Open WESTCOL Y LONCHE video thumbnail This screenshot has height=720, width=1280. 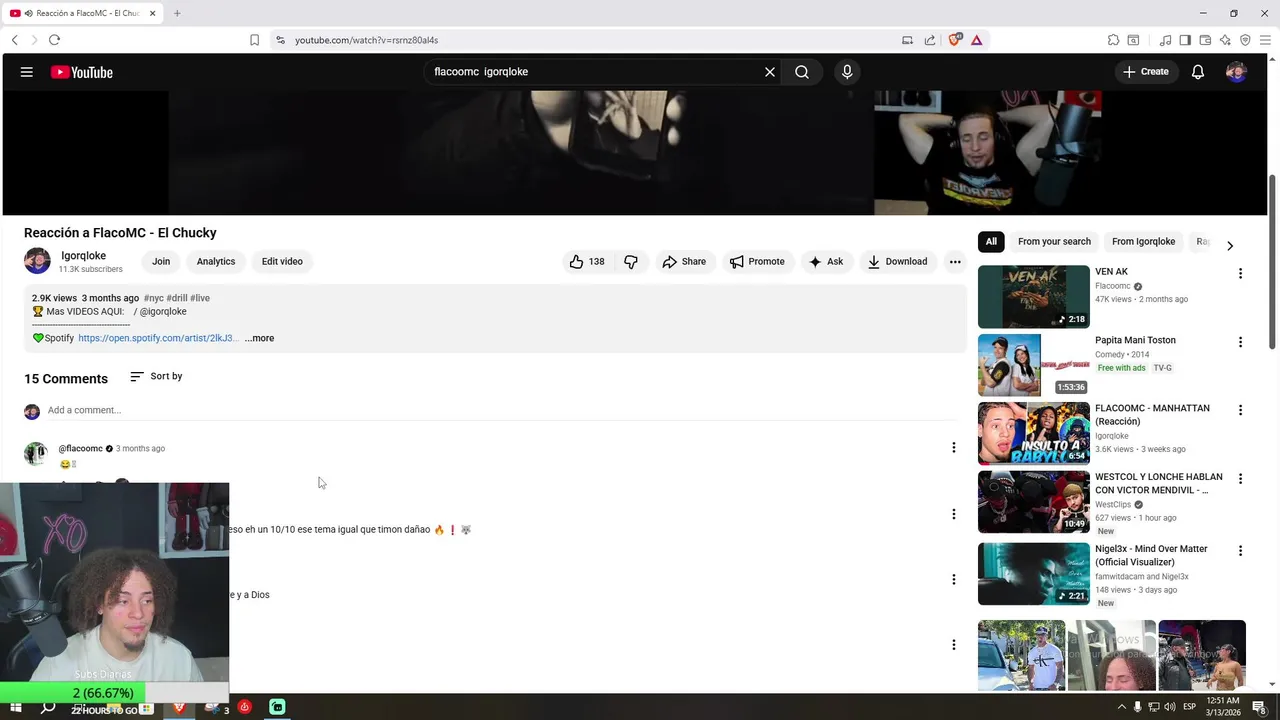coord(1034,502)
